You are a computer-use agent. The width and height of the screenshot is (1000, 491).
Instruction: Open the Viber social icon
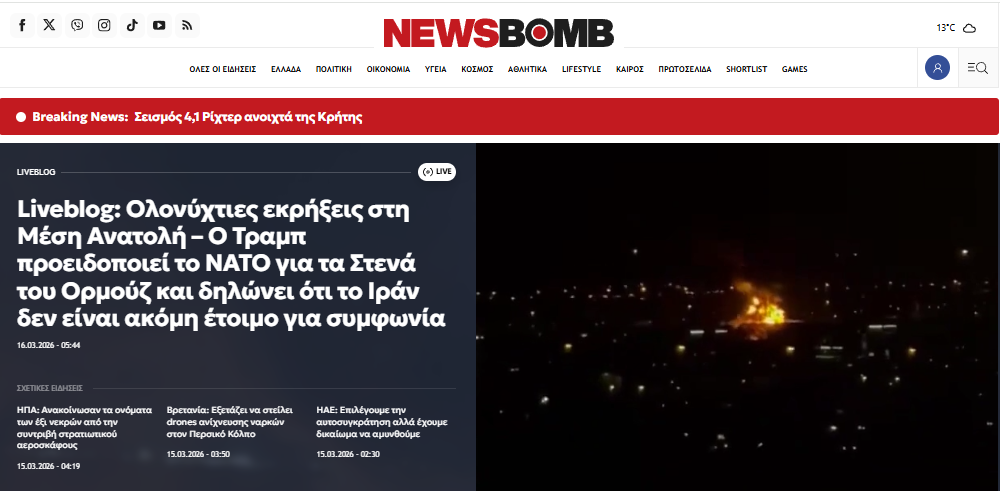point(77,26)
